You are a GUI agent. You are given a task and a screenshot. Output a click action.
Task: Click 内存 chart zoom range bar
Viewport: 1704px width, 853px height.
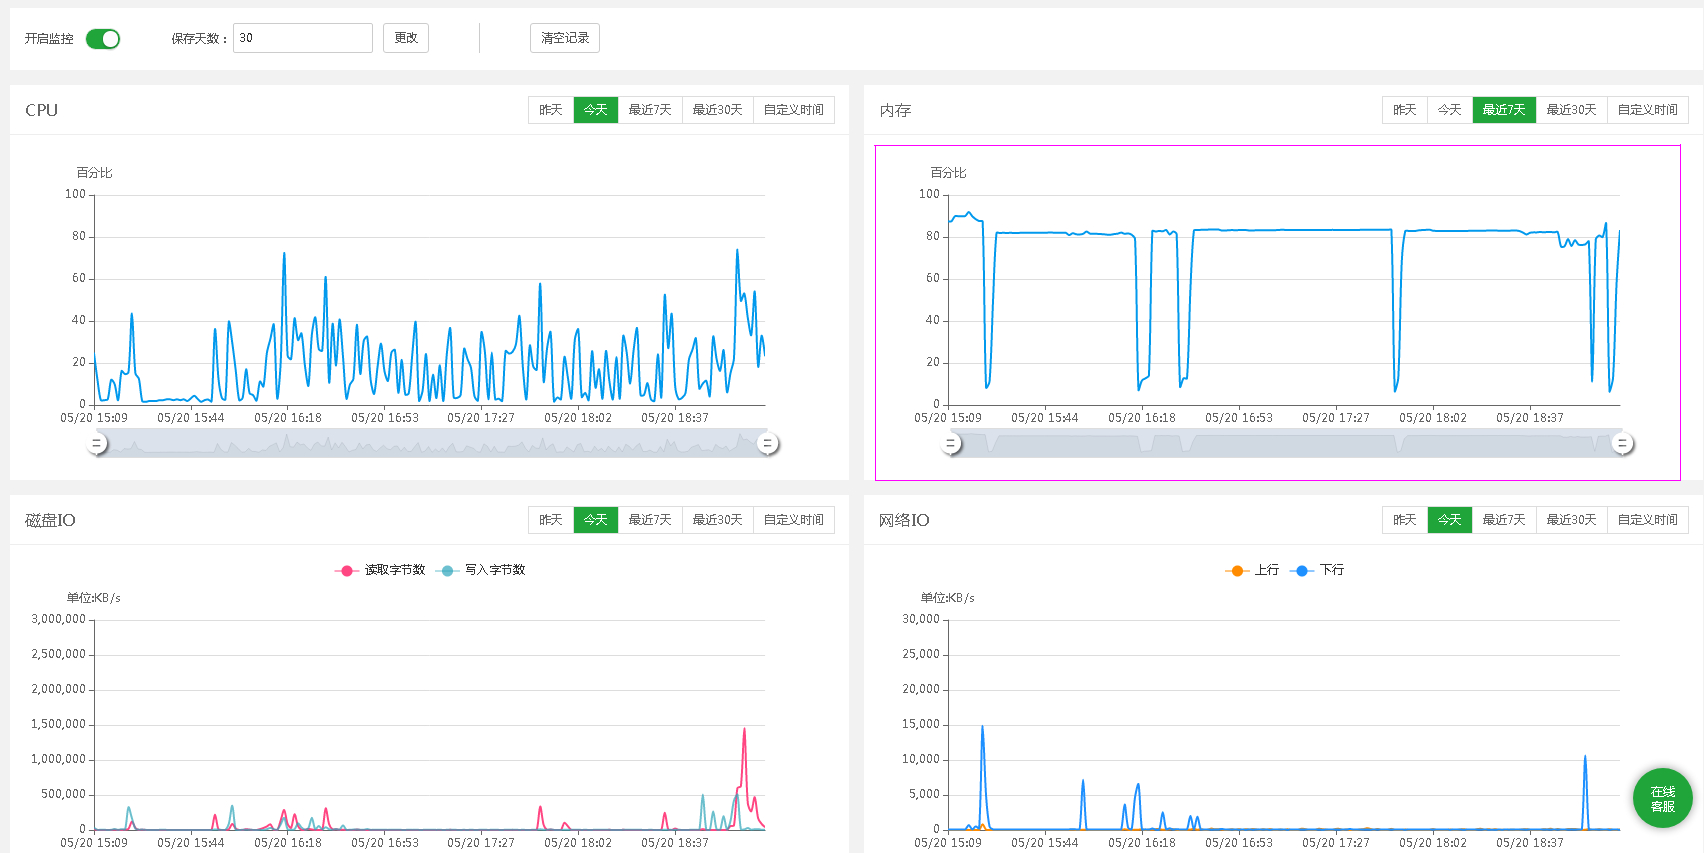click(x=1286, y=443)
